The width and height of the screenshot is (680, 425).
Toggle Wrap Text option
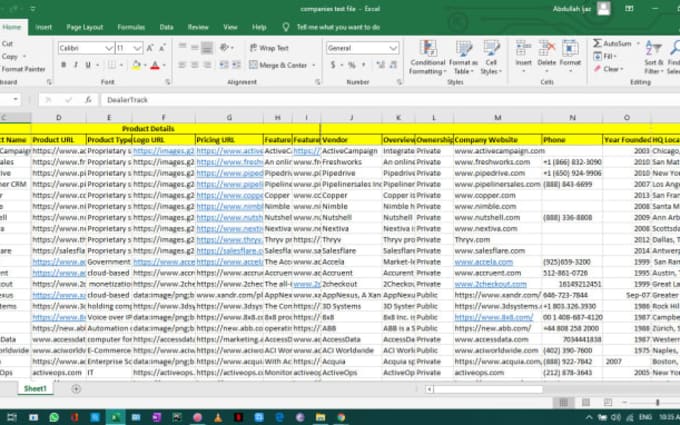pos(269,48)
